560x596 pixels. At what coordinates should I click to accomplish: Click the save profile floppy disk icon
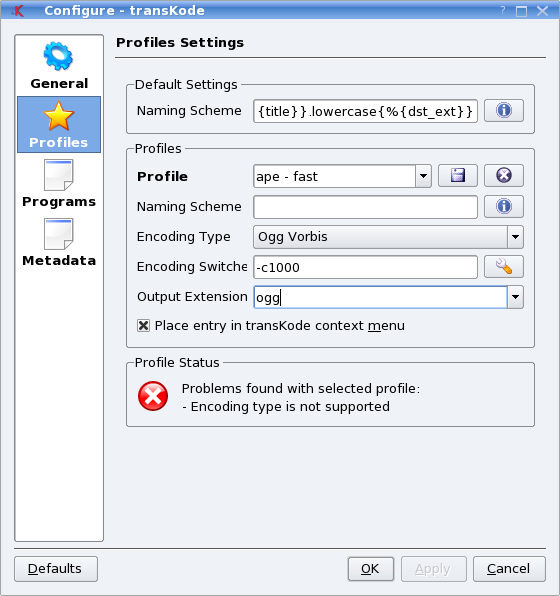(458, 176)
